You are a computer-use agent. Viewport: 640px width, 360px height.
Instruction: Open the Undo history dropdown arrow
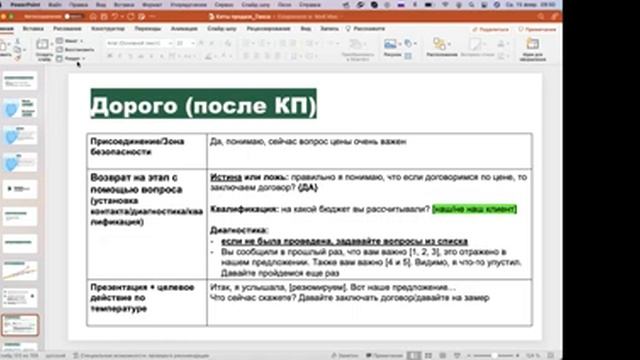[x=122, y=17]
